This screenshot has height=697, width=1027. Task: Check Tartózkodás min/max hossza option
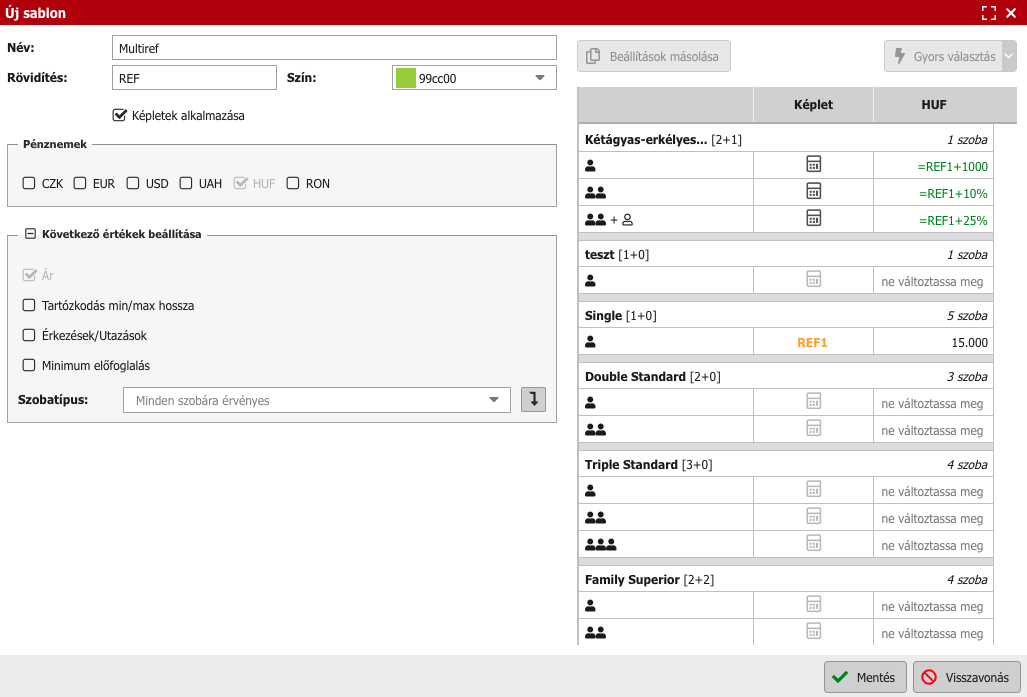[29, 305]
